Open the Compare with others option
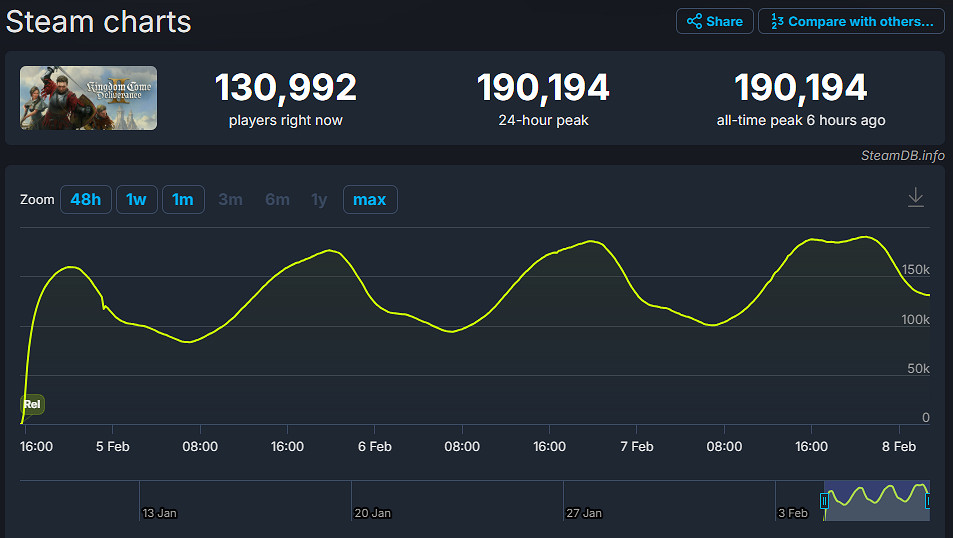 coord(851,21)
